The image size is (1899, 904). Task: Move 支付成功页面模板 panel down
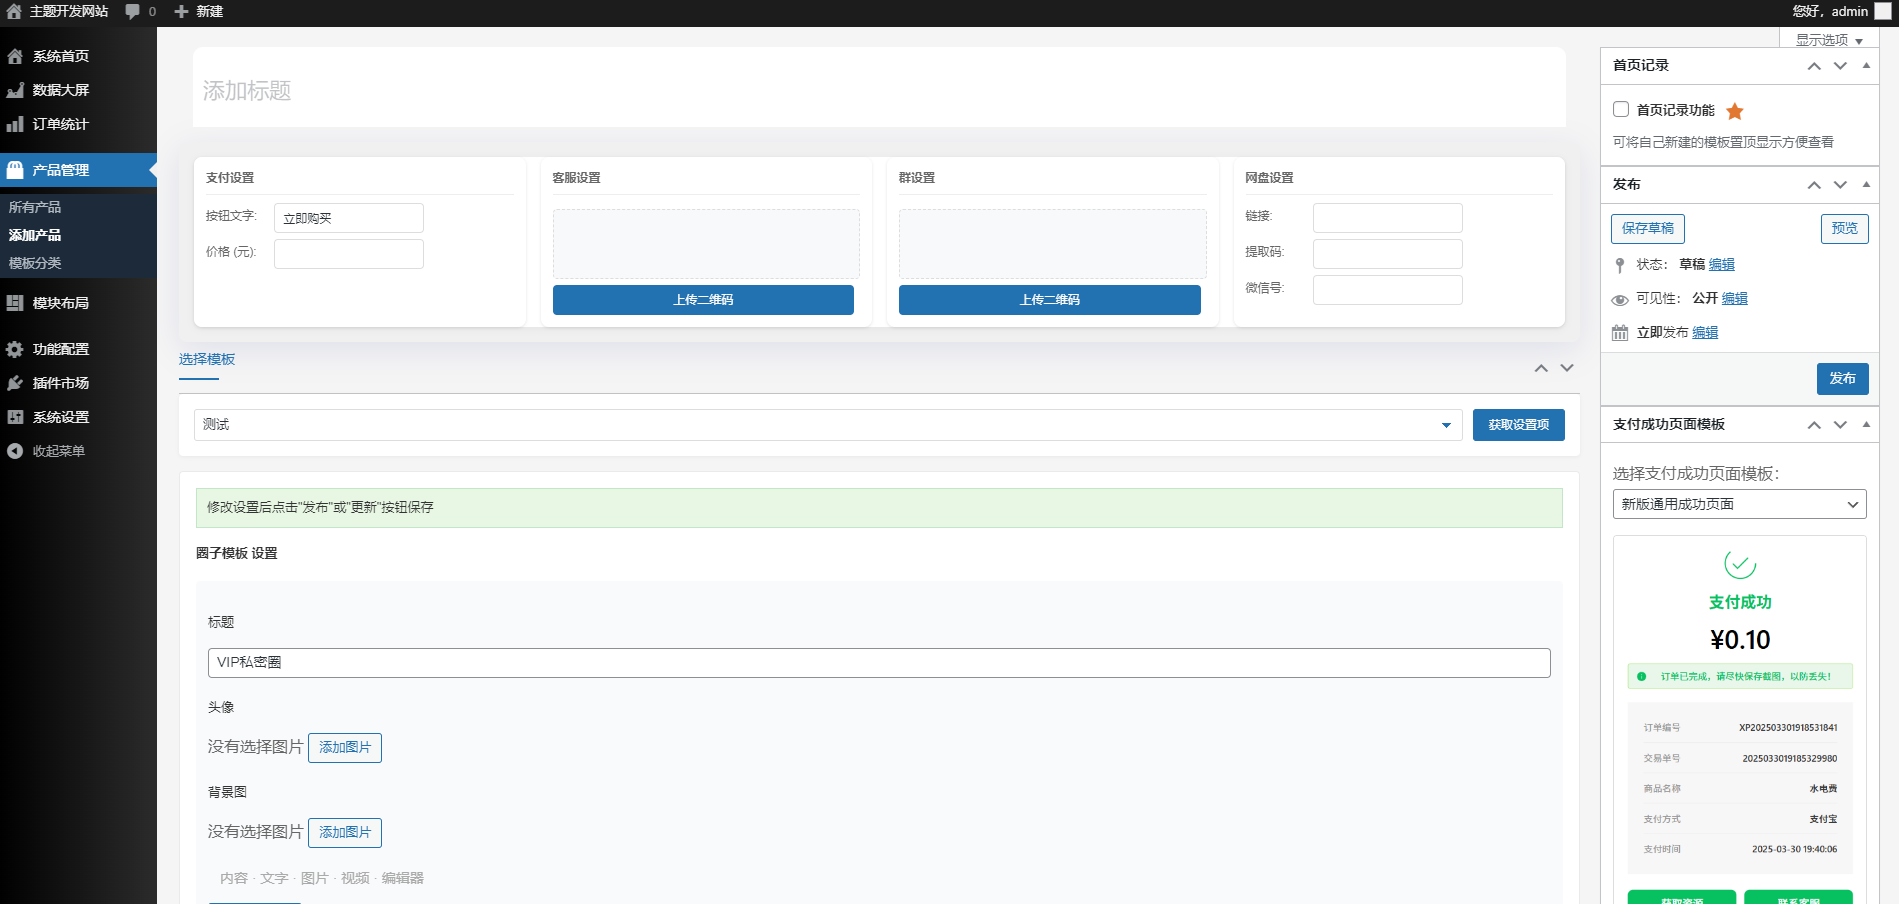point(1840,425)
